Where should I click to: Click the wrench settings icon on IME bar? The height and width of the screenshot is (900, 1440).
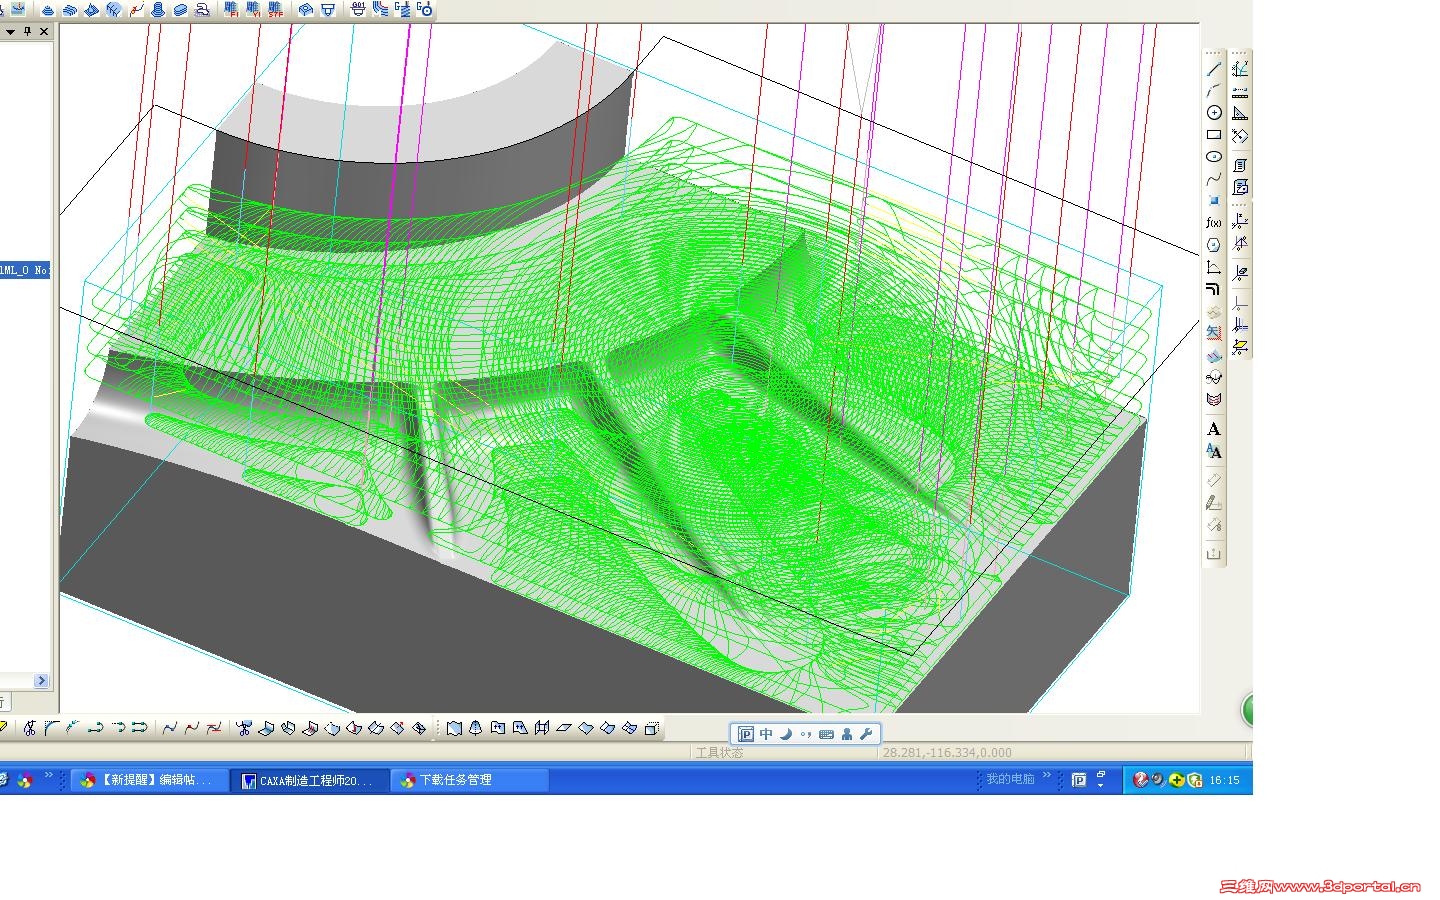pos(866,734)
